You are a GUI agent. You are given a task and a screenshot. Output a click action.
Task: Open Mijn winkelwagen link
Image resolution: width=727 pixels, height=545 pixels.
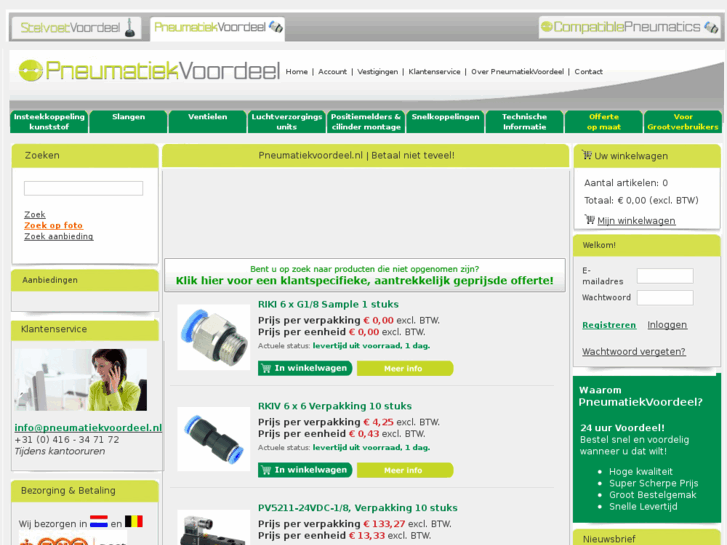(x=636, y=221)
